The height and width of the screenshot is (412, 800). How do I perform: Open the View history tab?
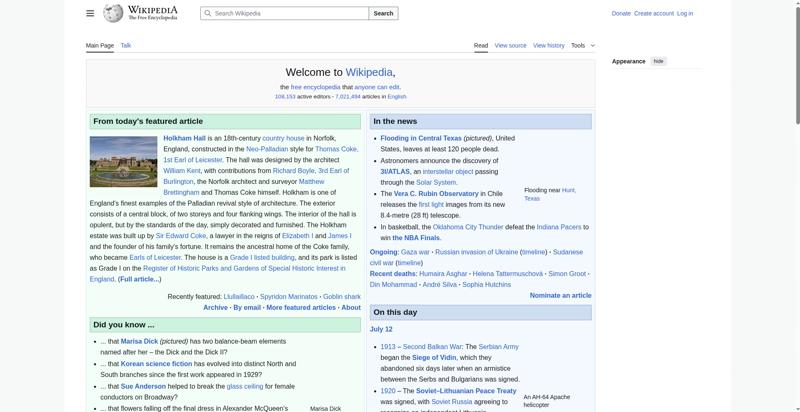[548, 45]
